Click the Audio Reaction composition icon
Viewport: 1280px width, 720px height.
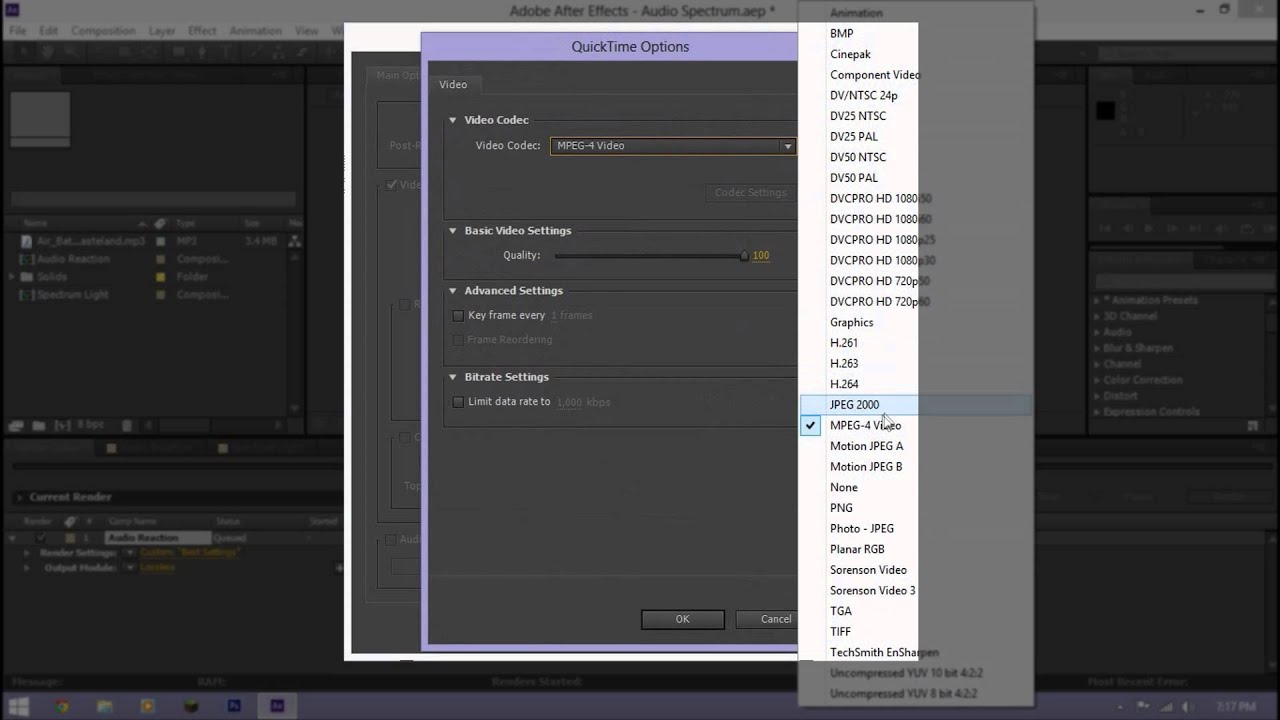point(27,259)
